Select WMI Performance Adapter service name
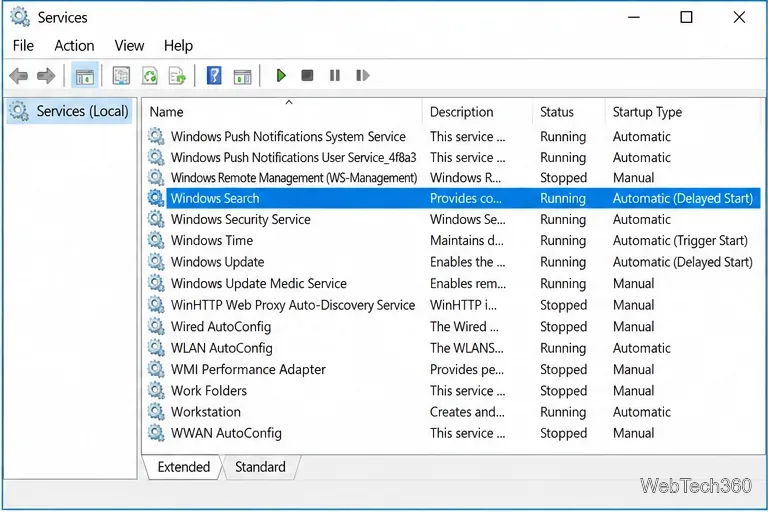 pyautogui.click(x=248, y=369)
